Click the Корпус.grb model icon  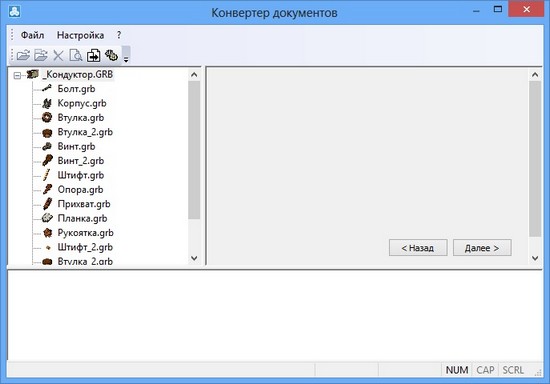(47, 103)
